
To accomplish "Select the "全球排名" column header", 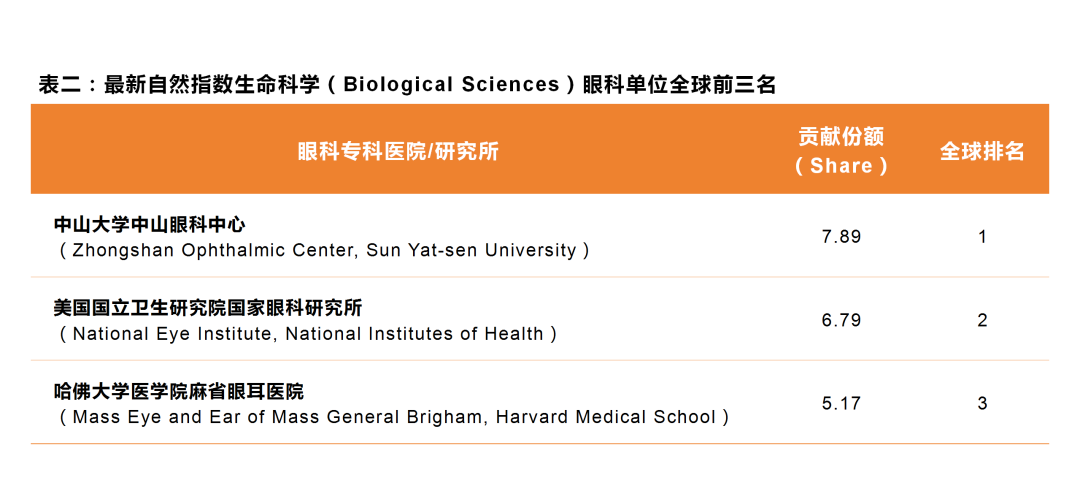I will pos(982,151).
